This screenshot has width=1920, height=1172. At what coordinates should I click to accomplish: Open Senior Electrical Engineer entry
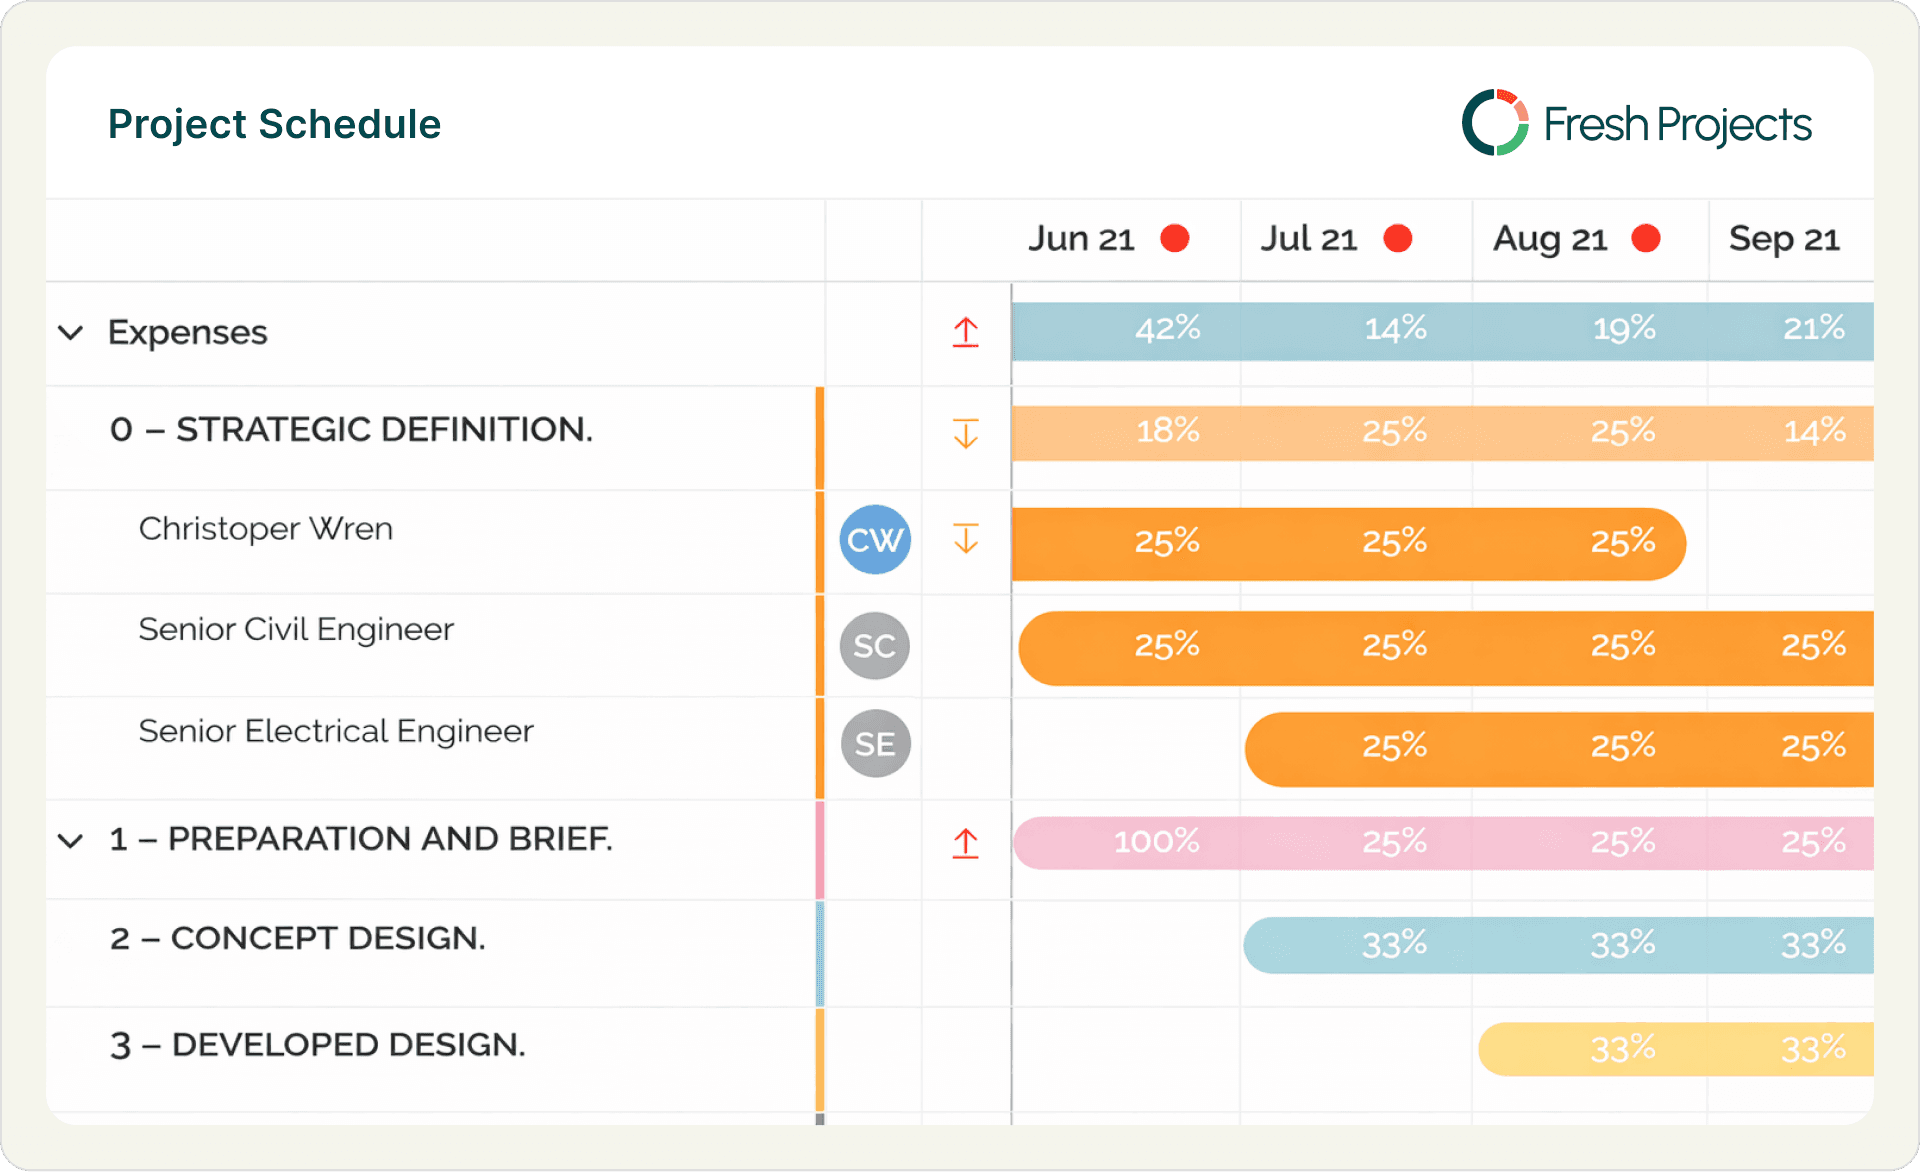click(x=336, y=732)
